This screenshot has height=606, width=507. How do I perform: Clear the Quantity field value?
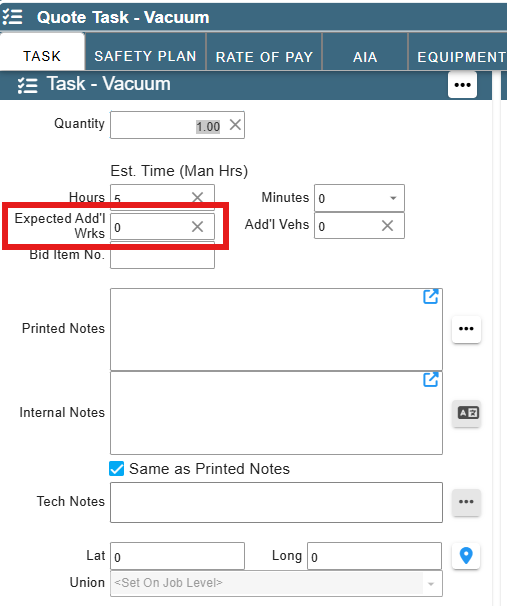[235, 125]
